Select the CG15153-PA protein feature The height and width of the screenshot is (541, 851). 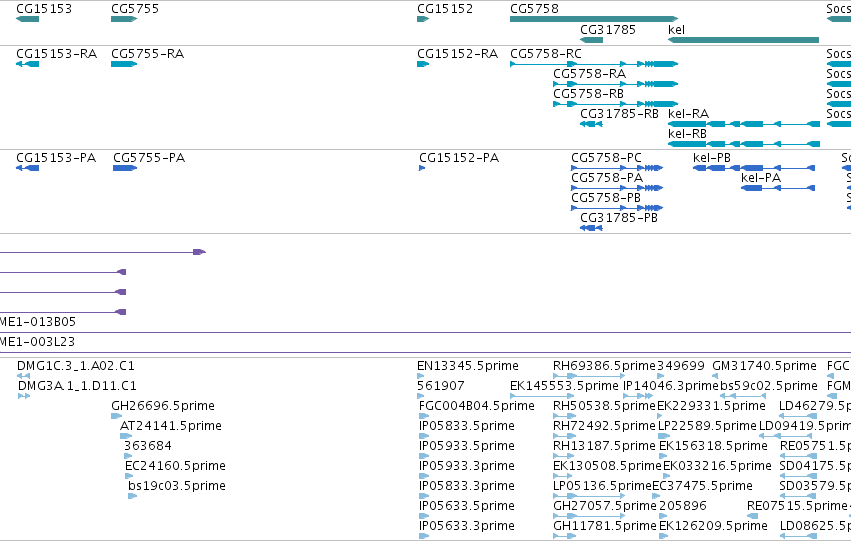[28, 168]
